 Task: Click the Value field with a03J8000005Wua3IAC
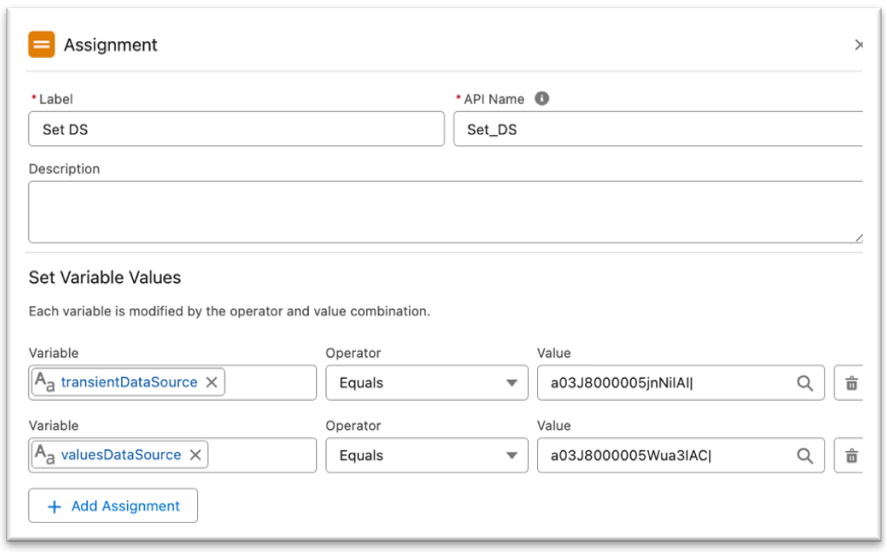665,456
